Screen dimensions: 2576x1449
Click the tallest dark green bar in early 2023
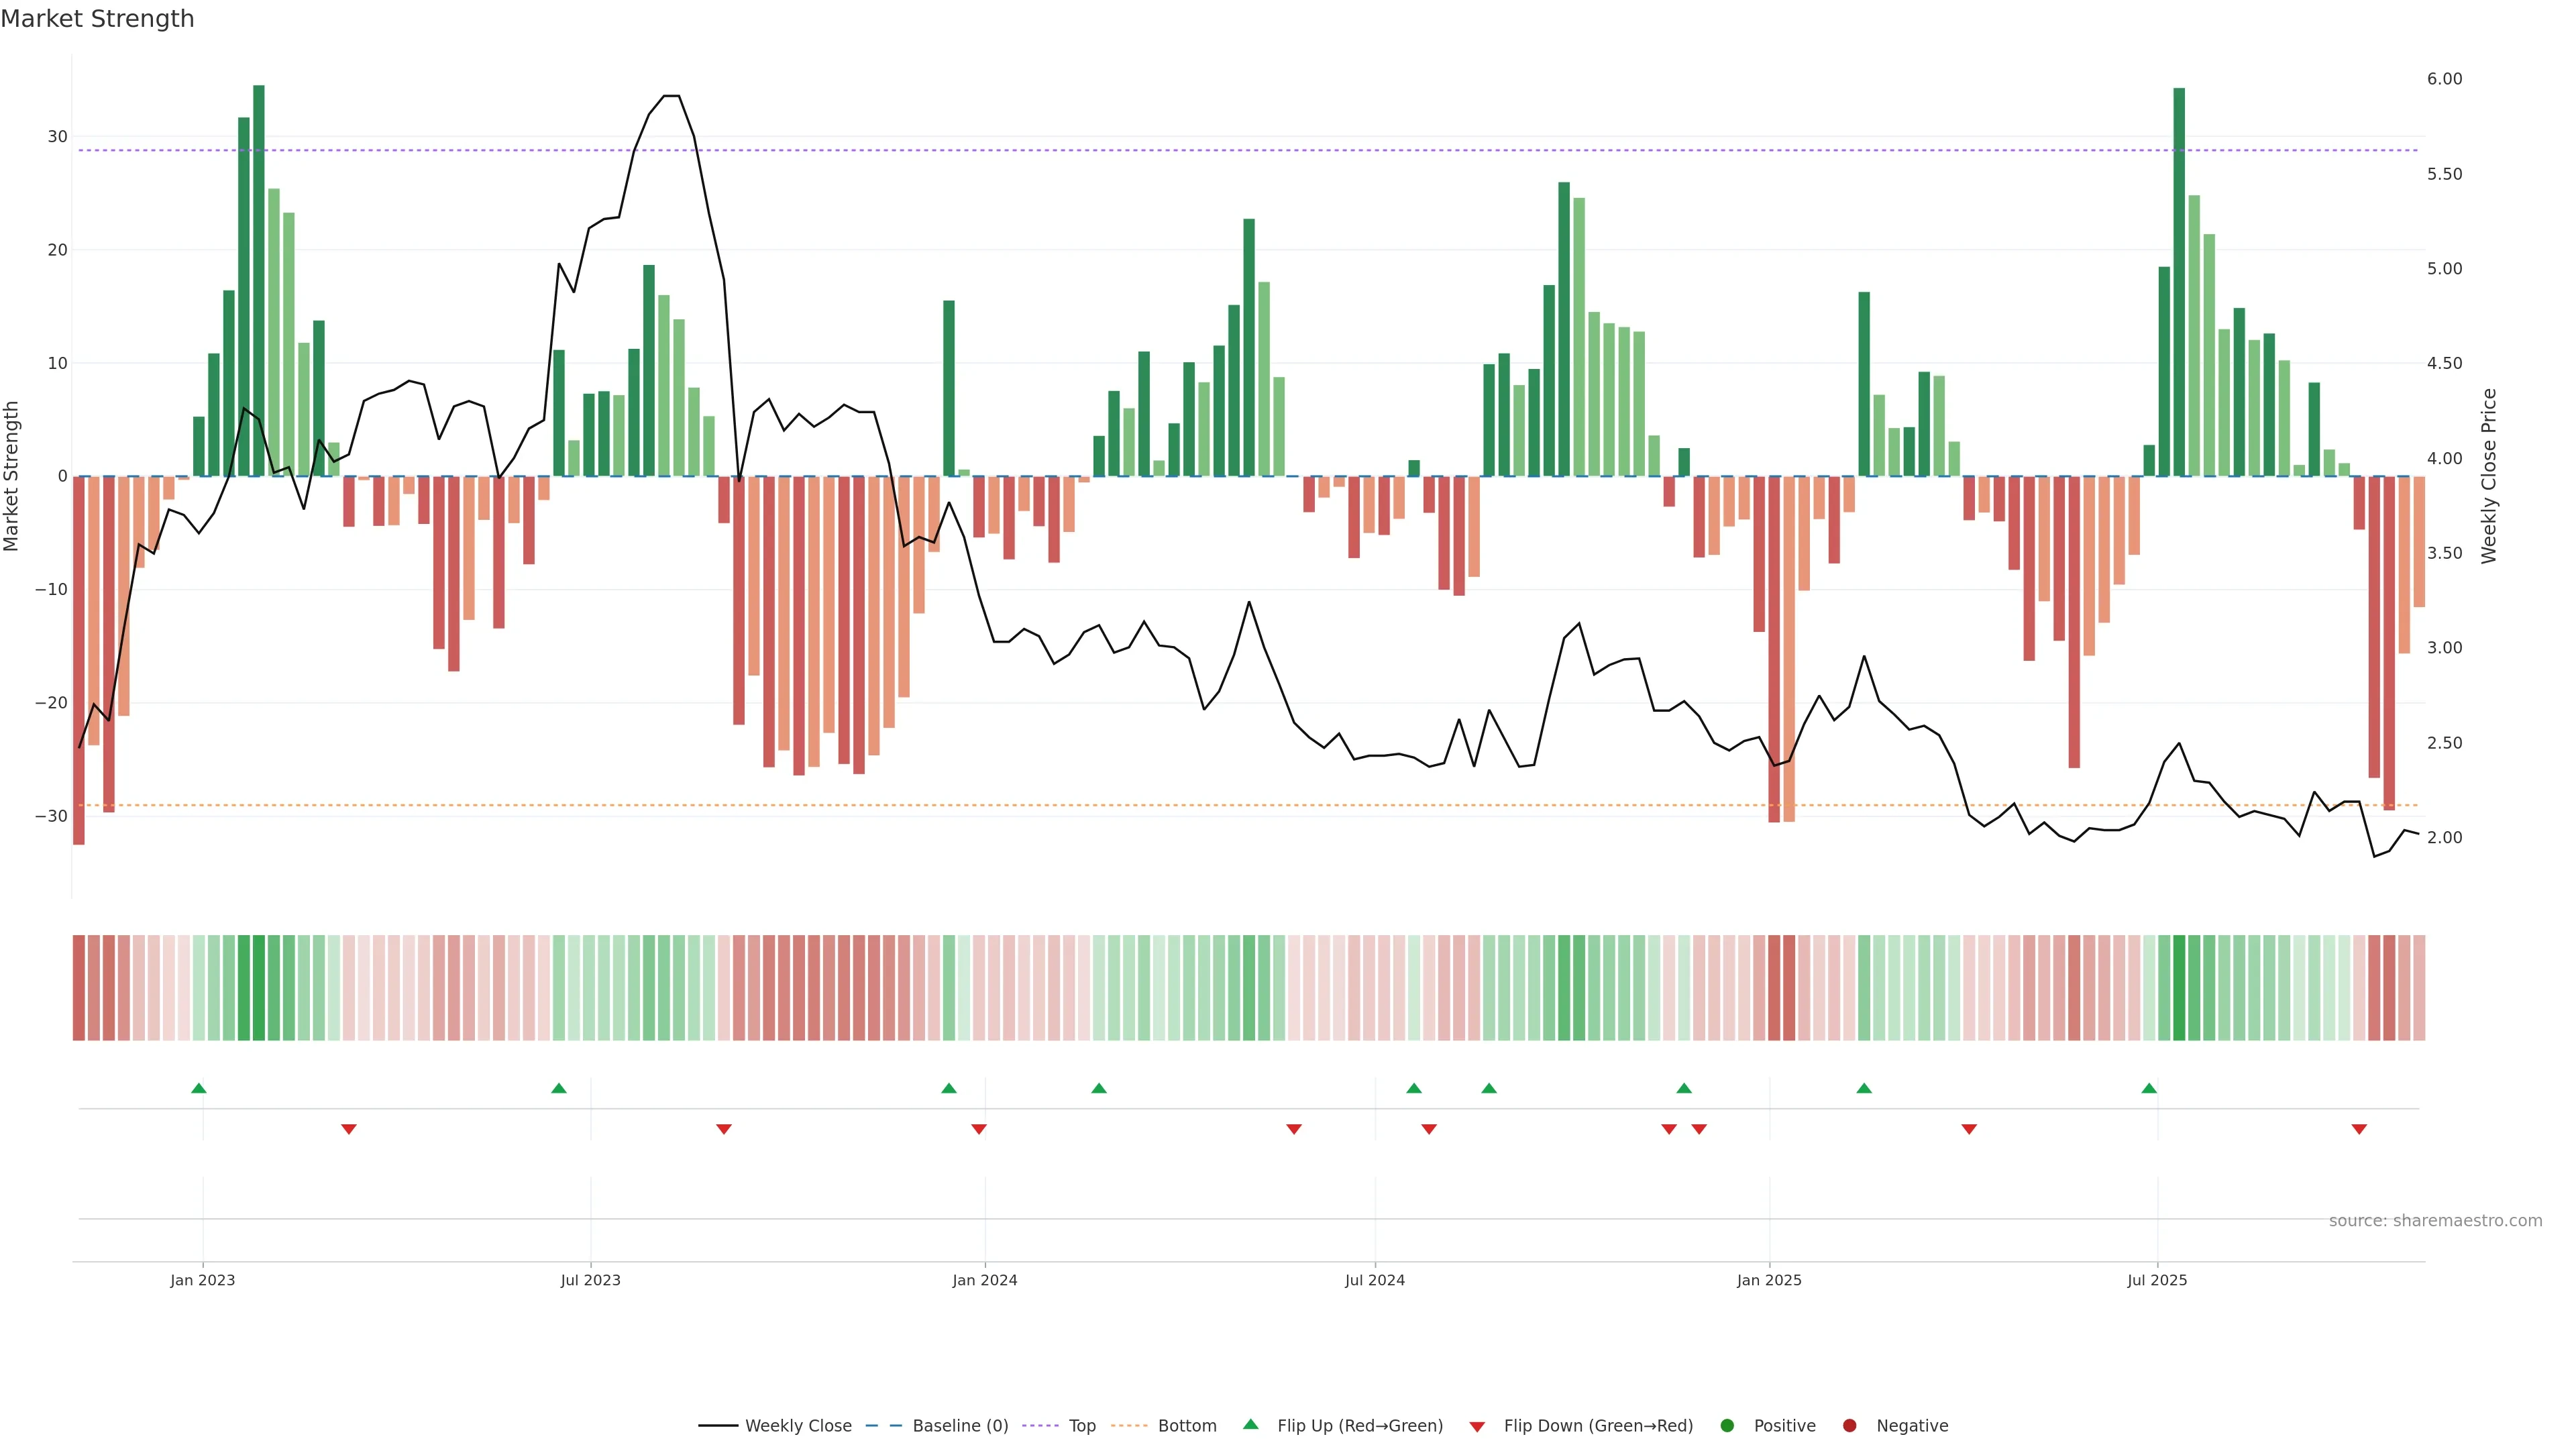(x=259, y=280)
